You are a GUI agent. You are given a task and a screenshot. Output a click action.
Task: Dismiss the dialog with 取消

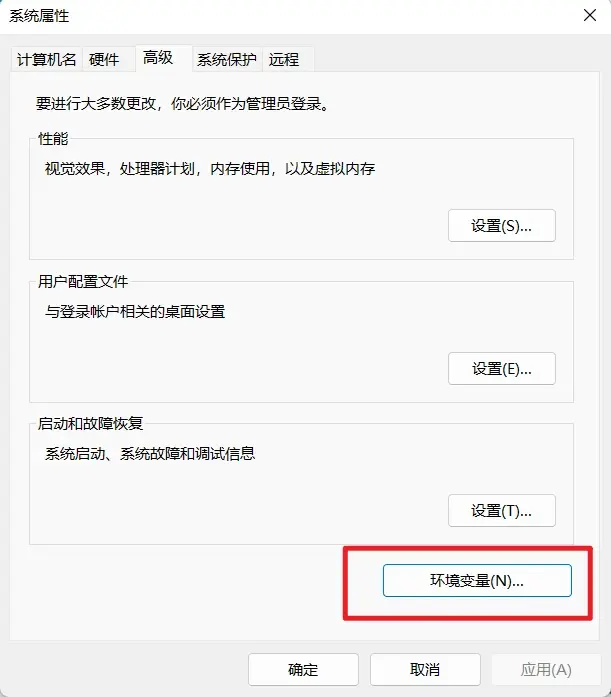(425, 669)
